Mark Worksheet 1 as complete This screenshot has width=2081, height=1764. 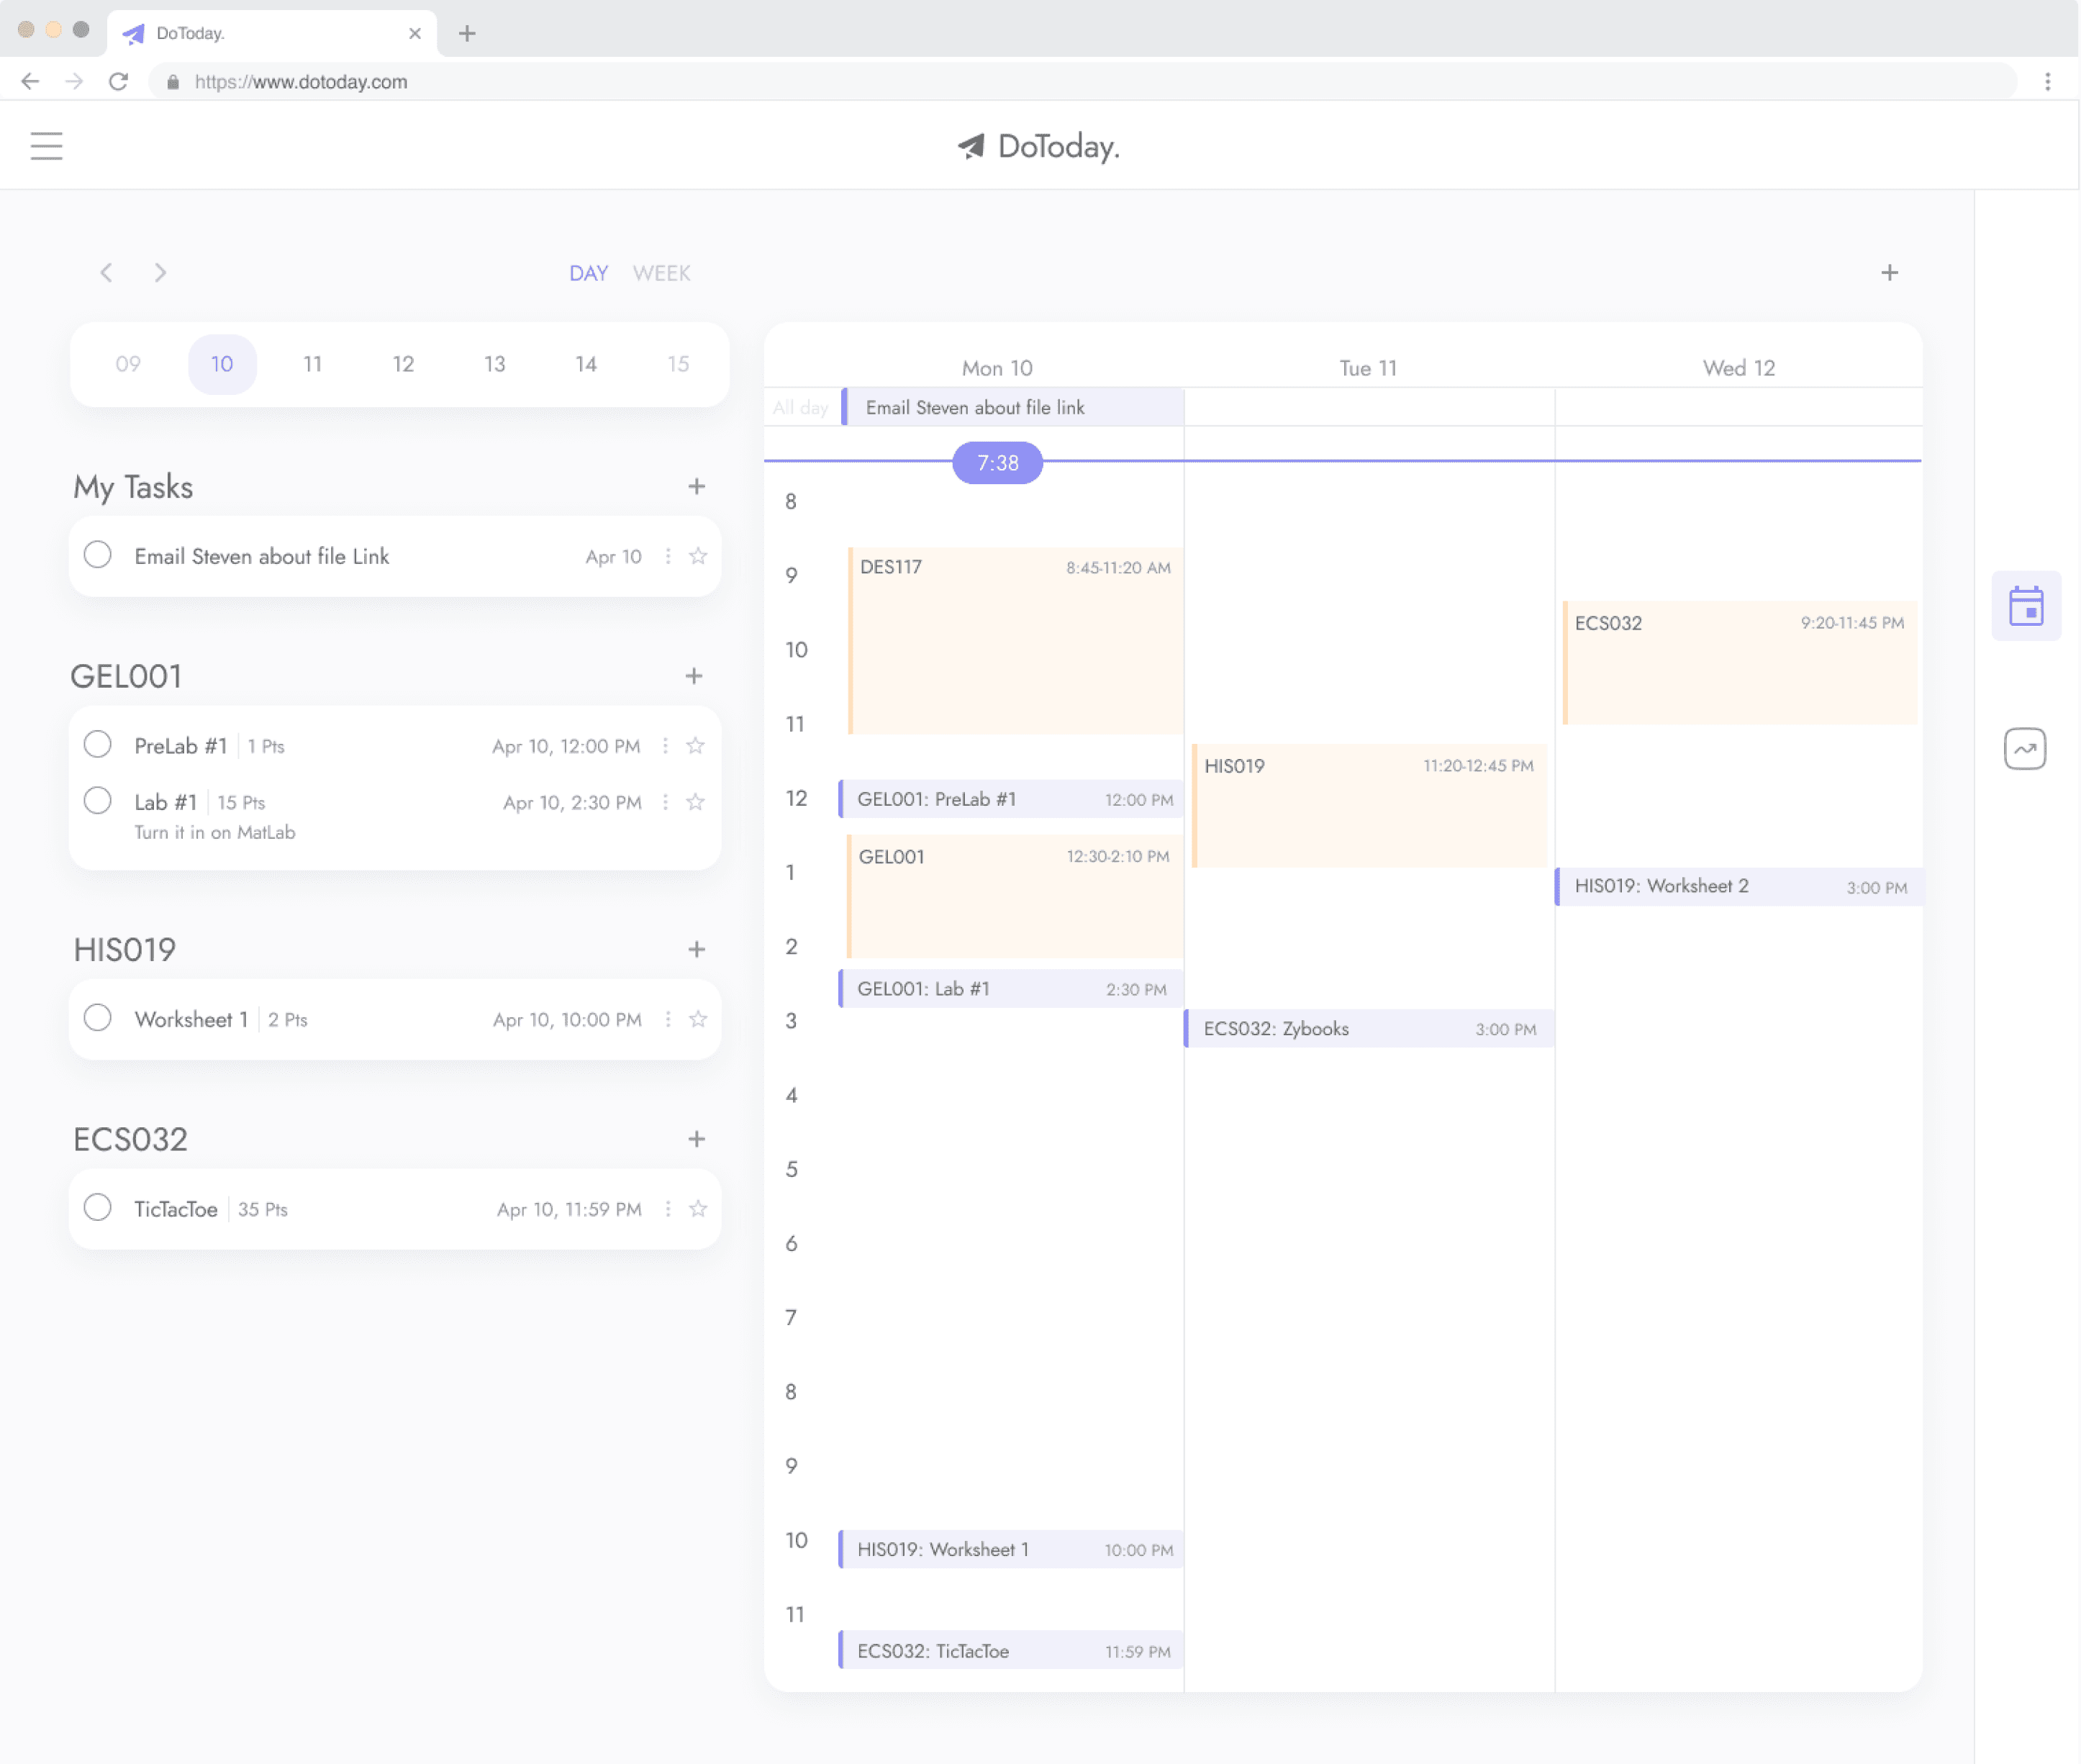click(x=97, y=1018)
